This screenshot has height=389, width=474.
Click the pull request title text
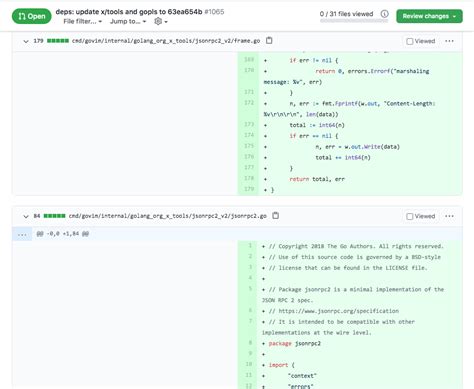129,12
